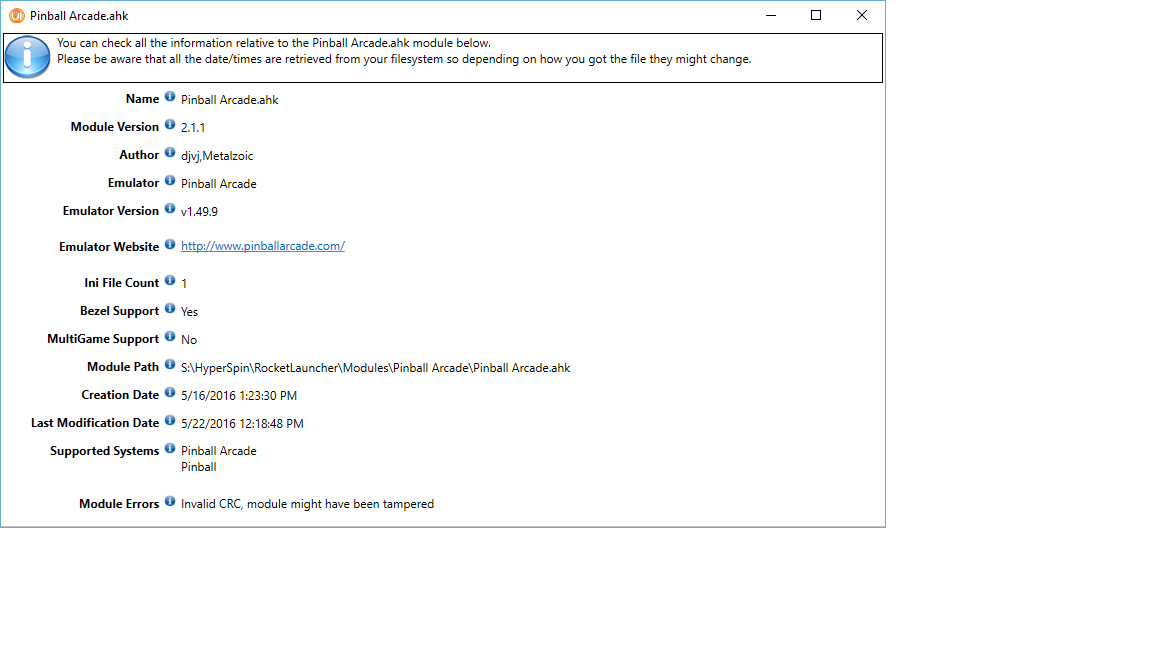Open the pinballarcade.com website link
This screenshot has height=648, width=1152.
click(x=262, y=246)
